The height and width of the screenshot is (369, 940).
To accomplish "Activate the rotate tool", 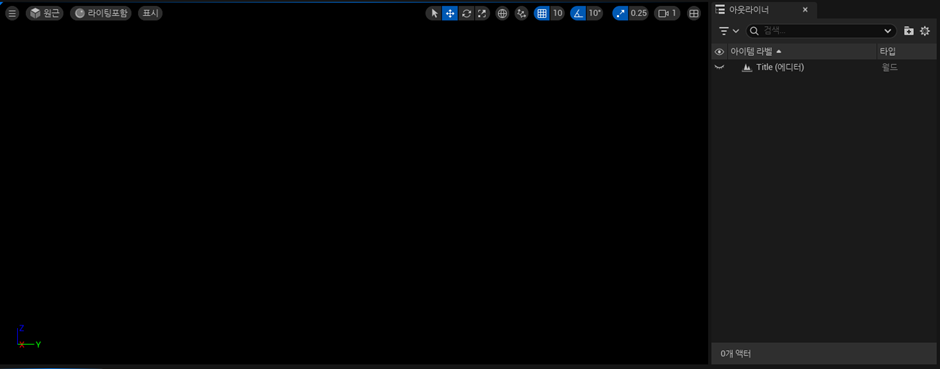I will [x=466, y=13].
